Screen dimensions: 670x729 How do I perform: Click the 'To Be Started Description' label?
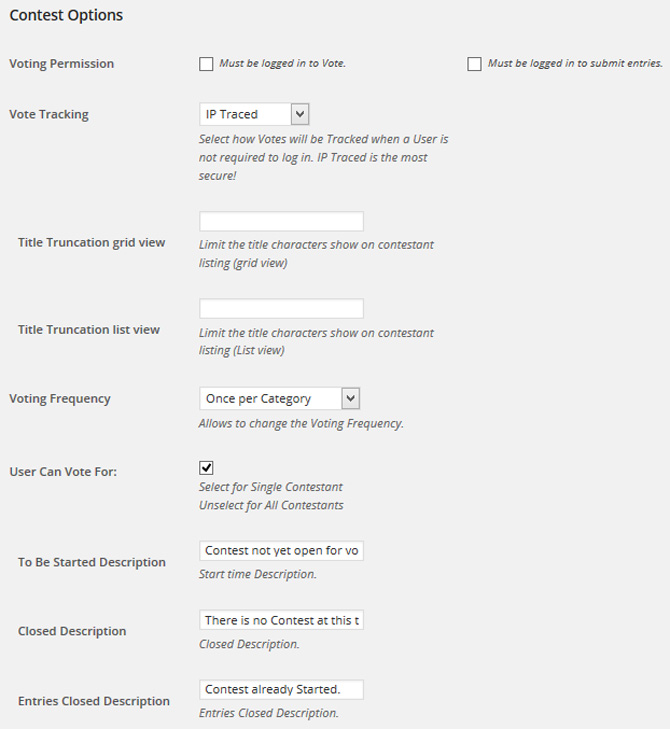pos(92,562)
